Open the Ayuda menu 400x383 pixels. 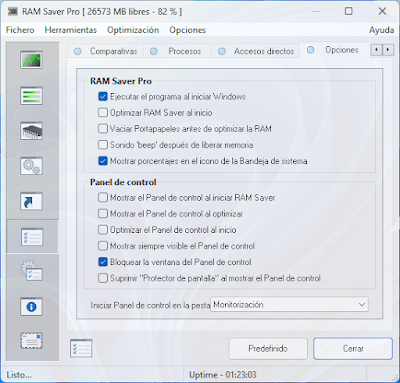[381, 30]
